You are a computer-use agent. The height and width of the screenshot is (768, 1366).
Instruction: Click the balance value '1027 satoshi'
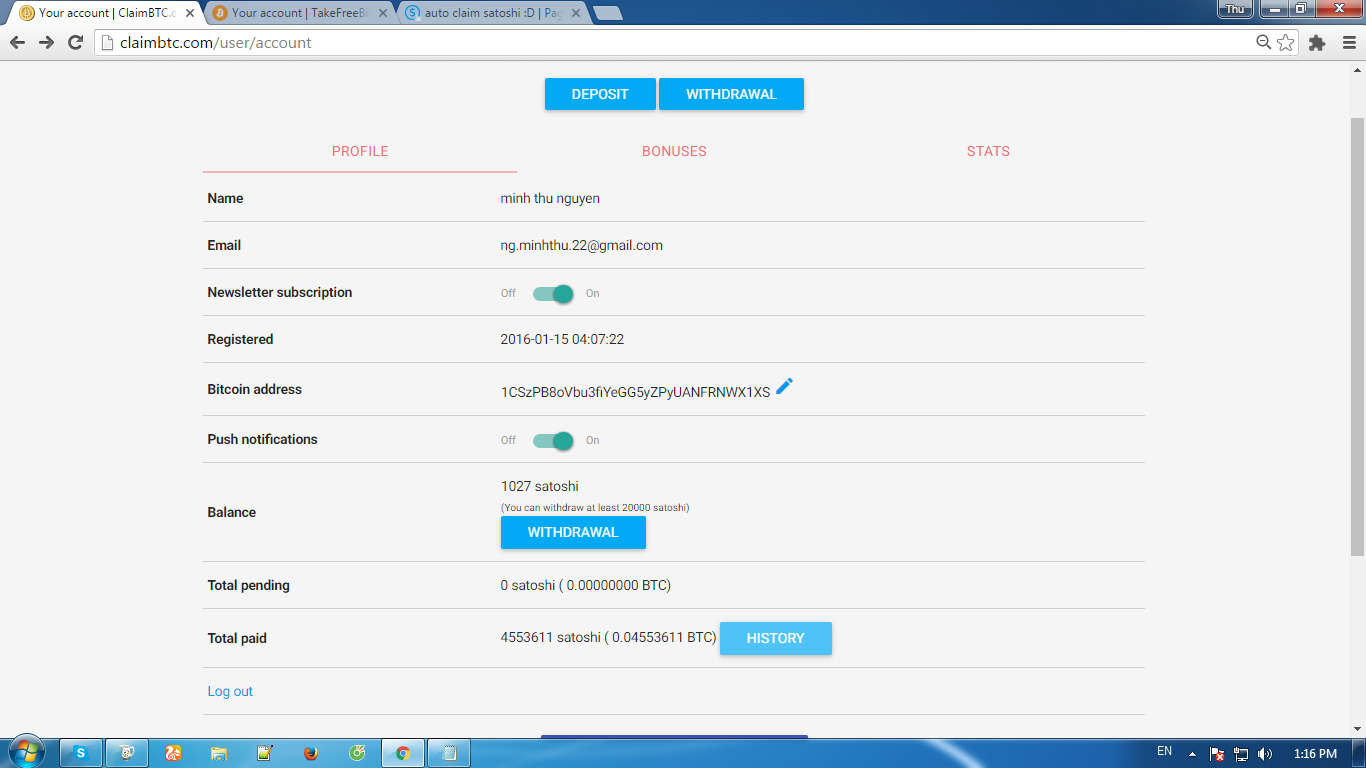540,486
